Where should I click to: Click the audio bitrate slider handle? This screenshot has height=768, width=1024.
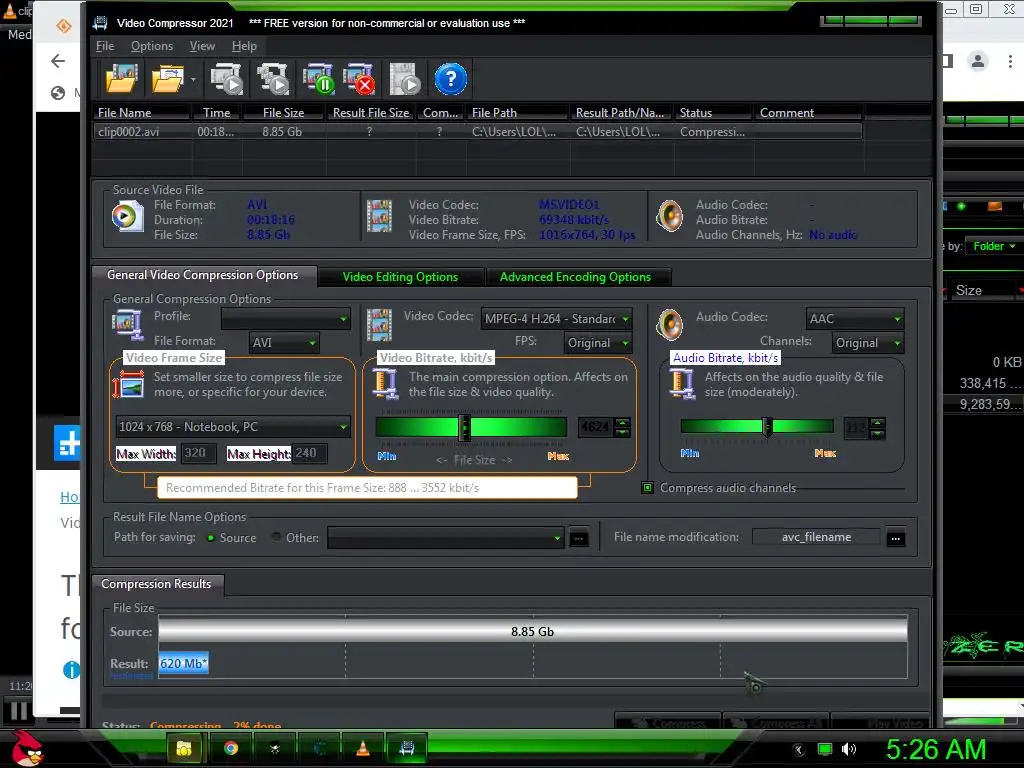click(x=767, y=426)
